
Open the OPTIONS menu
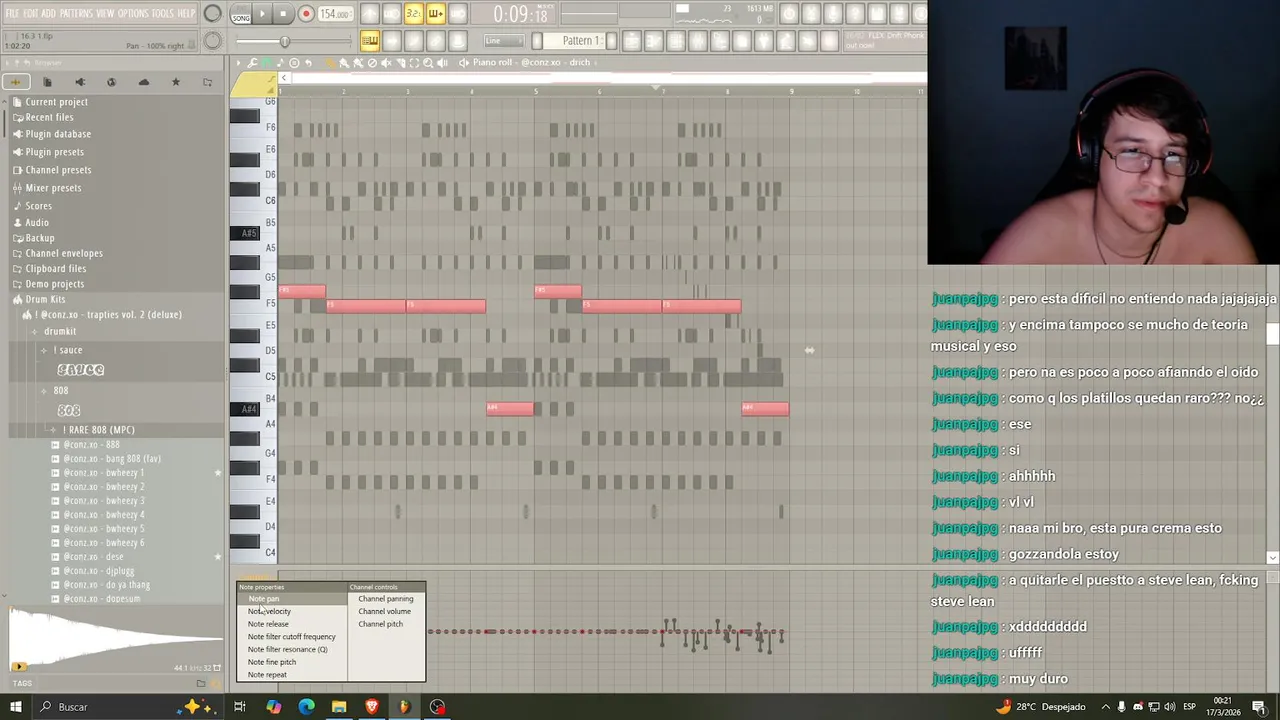tap(133, 13)
